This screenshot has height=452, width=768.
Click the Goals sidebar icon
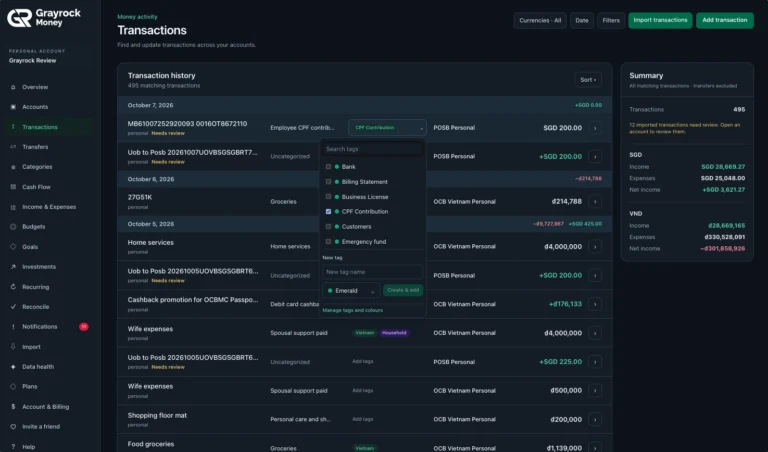13,247
